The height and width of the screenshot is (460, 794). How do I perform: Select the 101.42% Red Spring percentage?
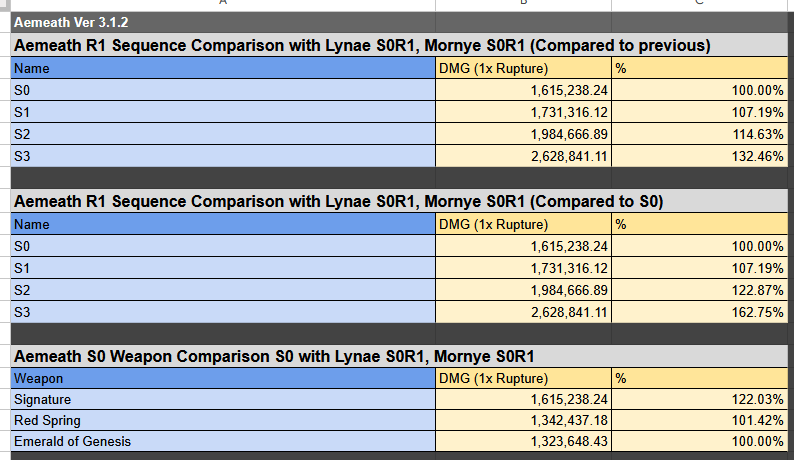click(699, 420)
